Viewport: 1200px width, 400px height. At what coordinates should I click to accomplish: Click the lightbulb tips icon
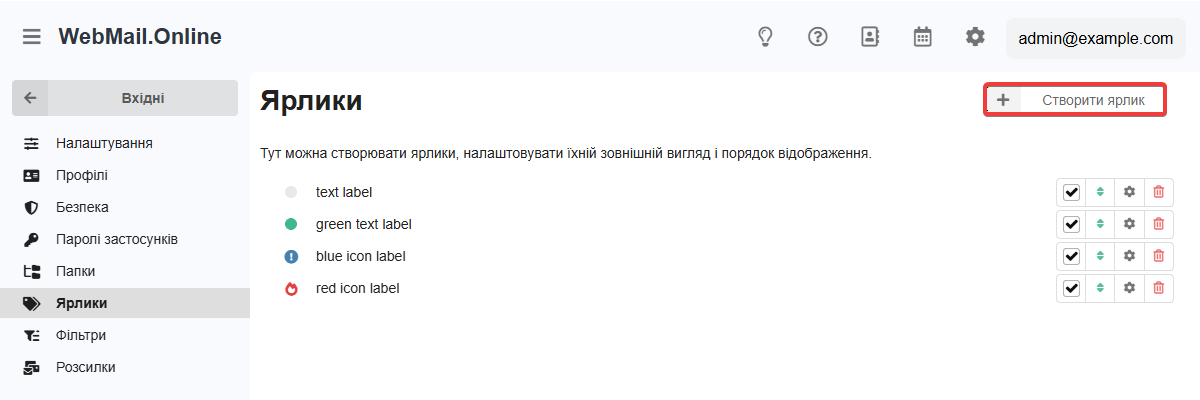(765, 37)
